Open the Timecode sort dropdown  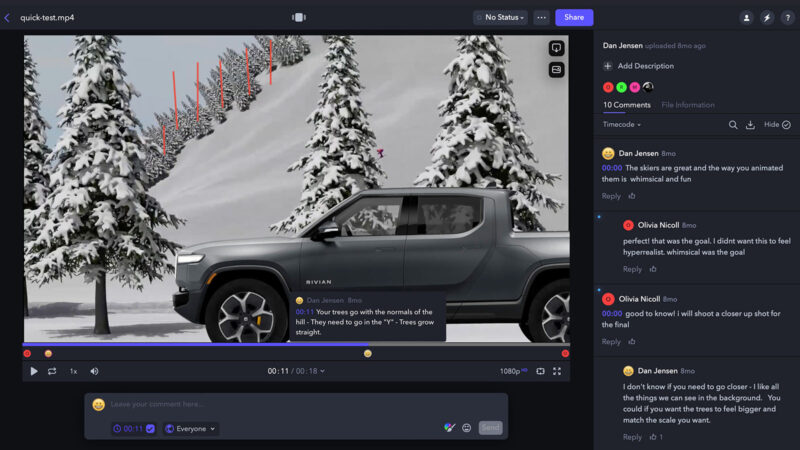pos(621,124)
